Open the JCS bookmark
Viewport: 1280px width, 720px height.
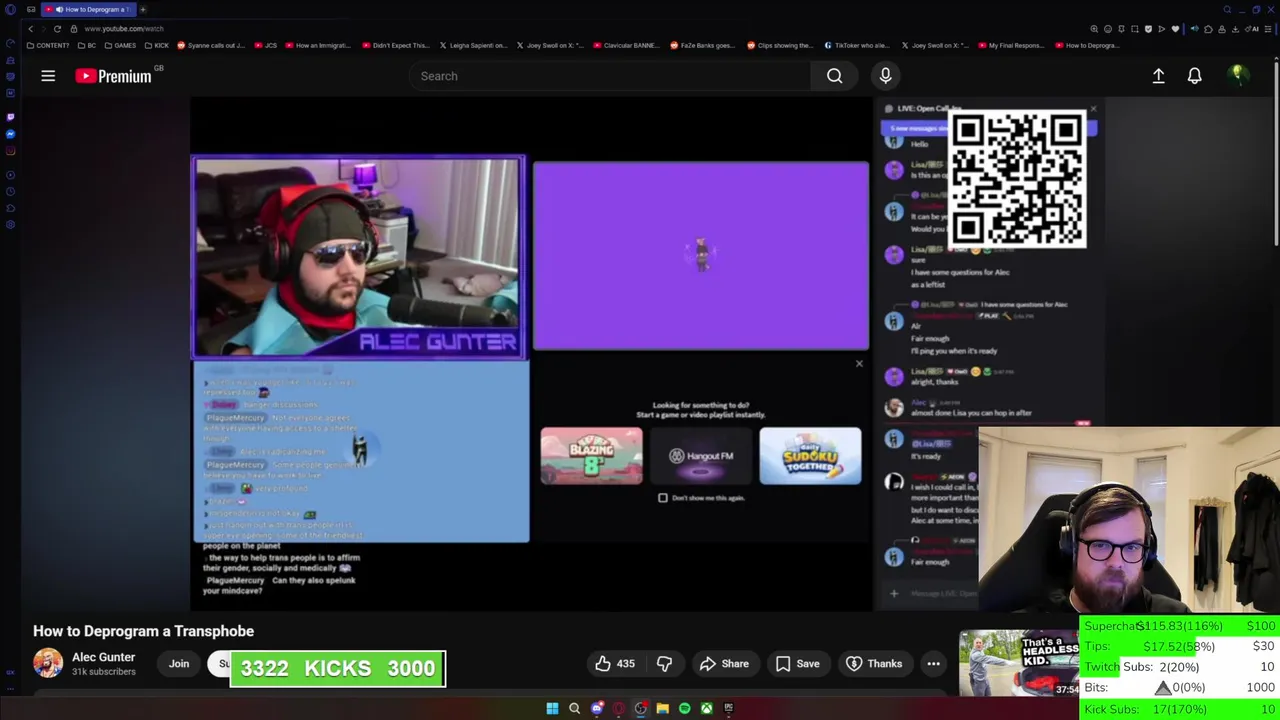(x=267, y=45)
